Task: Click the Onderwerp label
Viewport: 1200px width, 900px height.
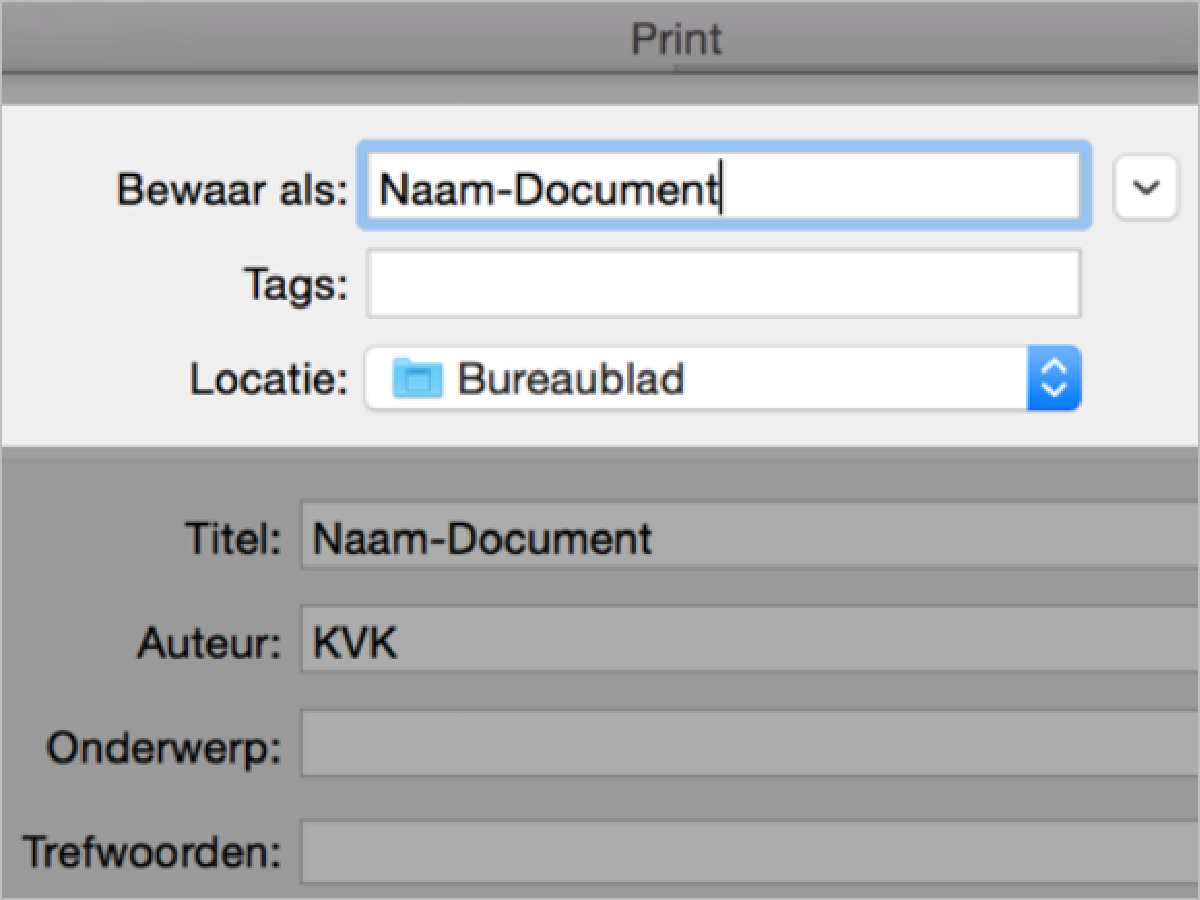Action: [x=164, y=748]
